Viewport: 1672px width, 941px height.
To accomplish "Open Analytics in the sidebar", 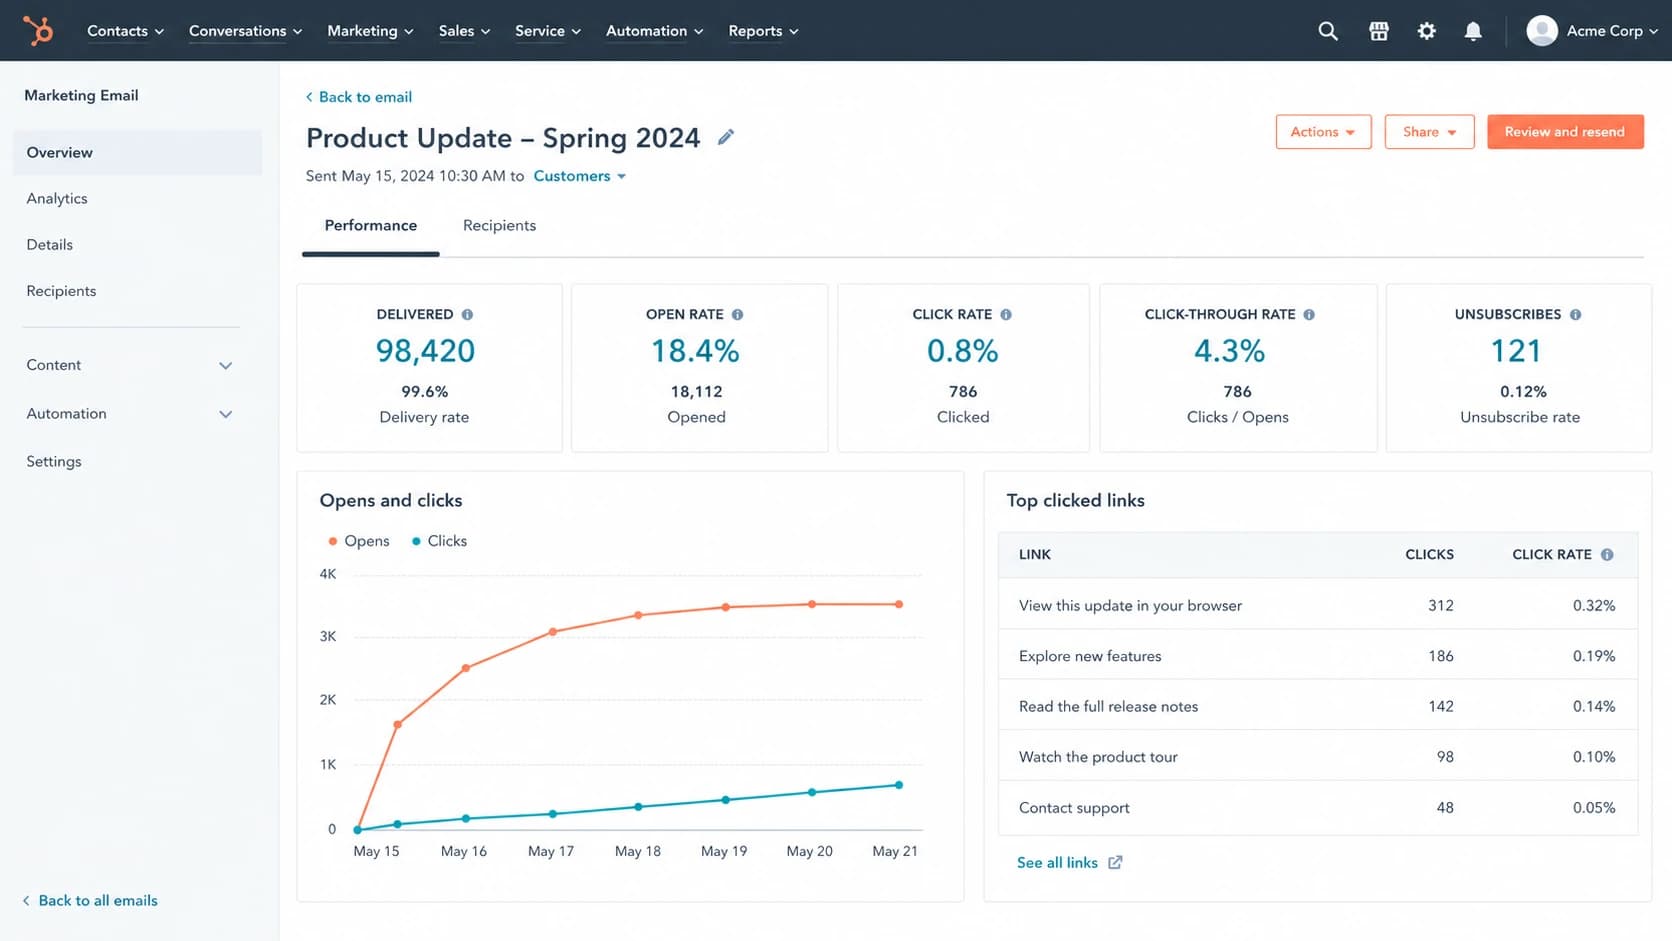I will (x=57, y=198).
